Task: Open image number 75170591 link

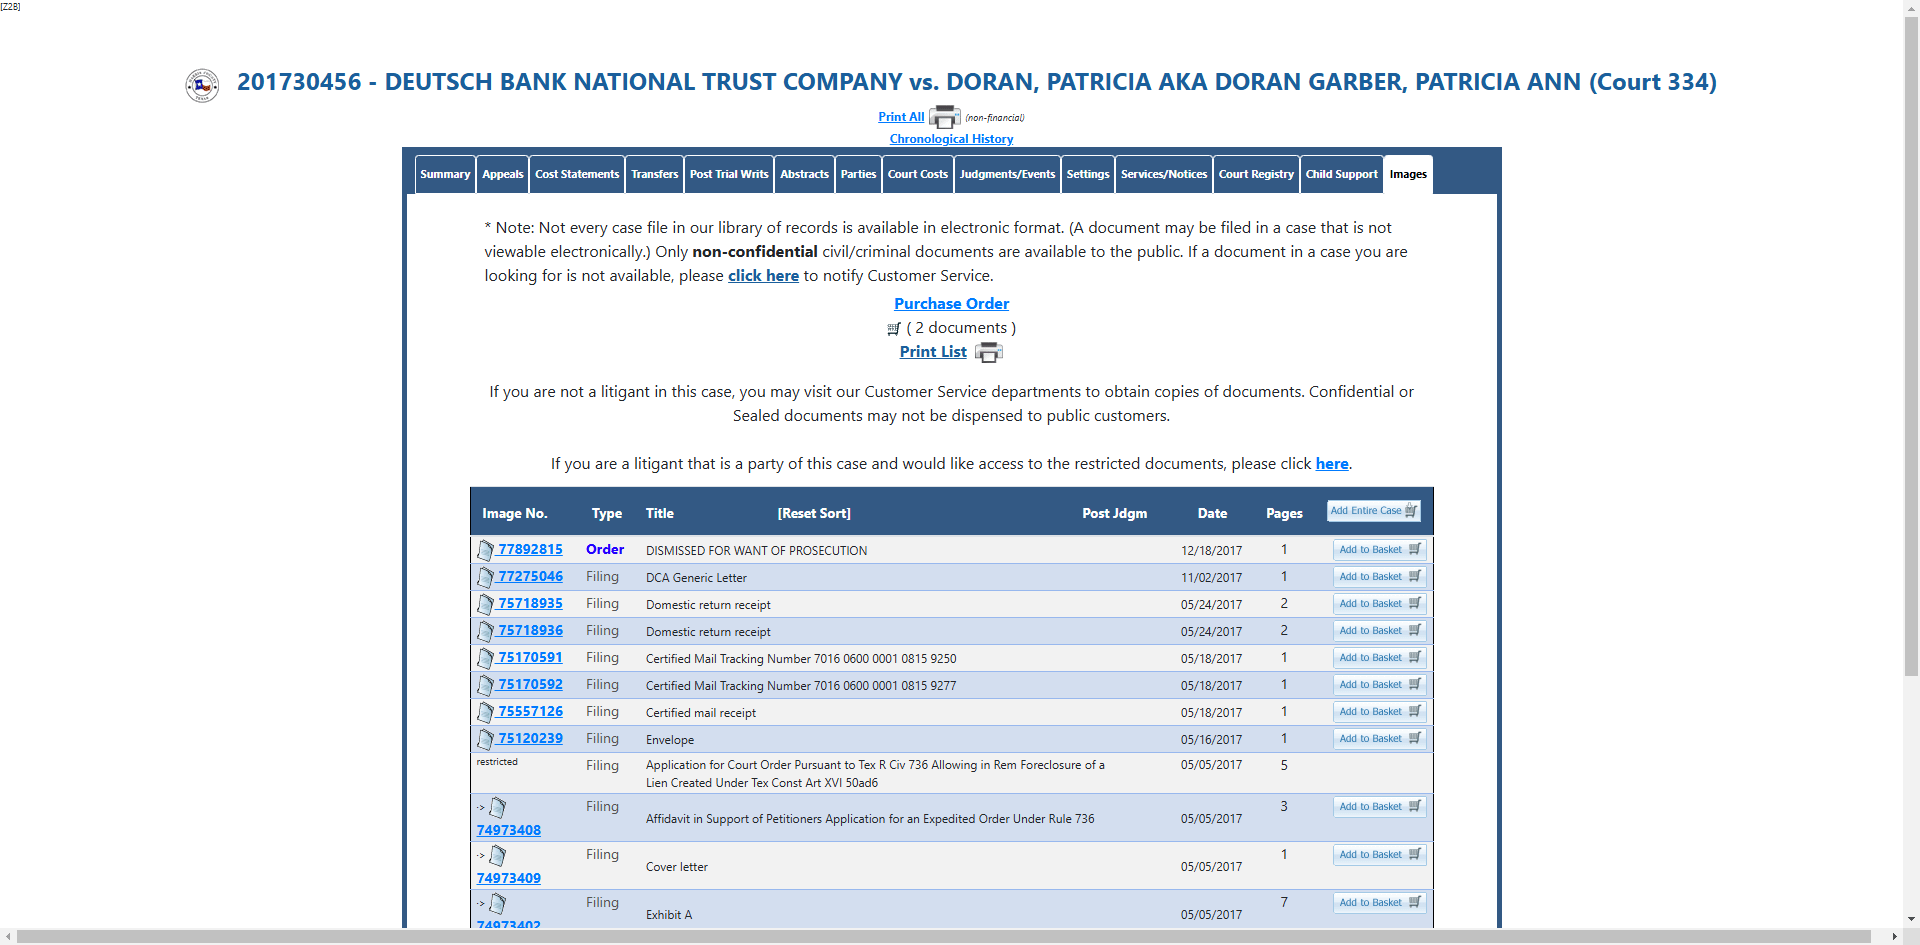Action: [530, 658]
